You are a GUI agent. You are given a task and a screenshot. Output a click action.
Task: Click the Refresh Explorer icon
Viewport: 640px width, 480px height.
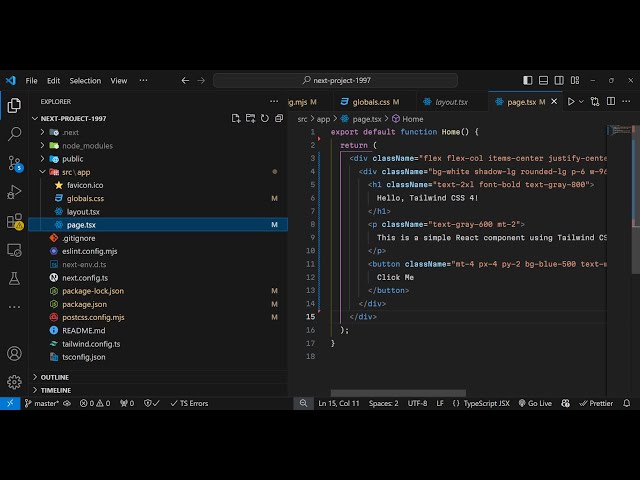(263, 118)
